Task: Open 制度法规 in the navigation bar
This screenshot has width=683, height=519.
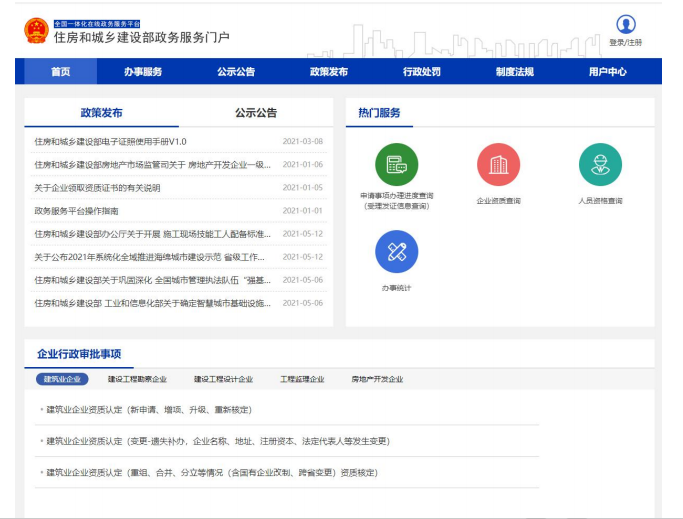Action: click(x=514, y=72)
